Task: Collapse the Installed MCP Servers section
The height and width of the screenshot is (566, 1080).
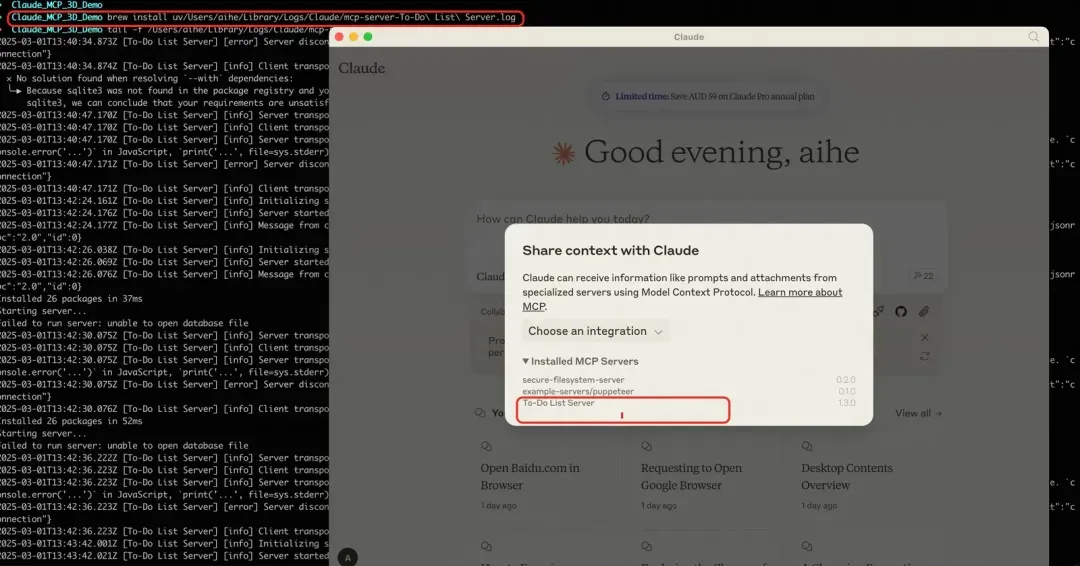Action: coord(580,361)
